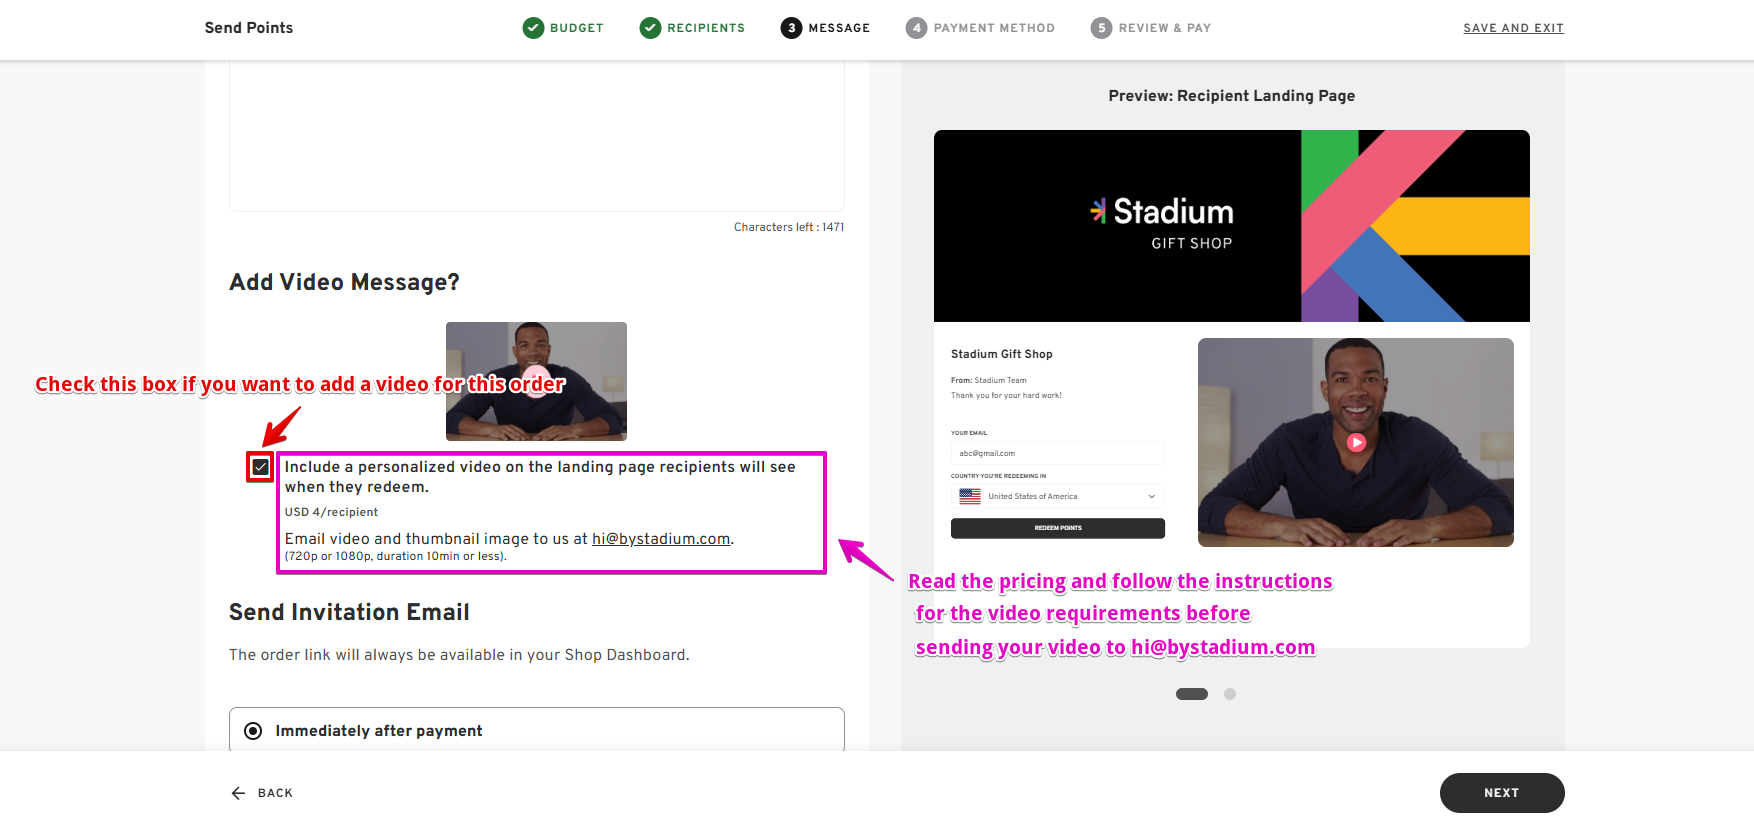Go to the Budget step

577,28
